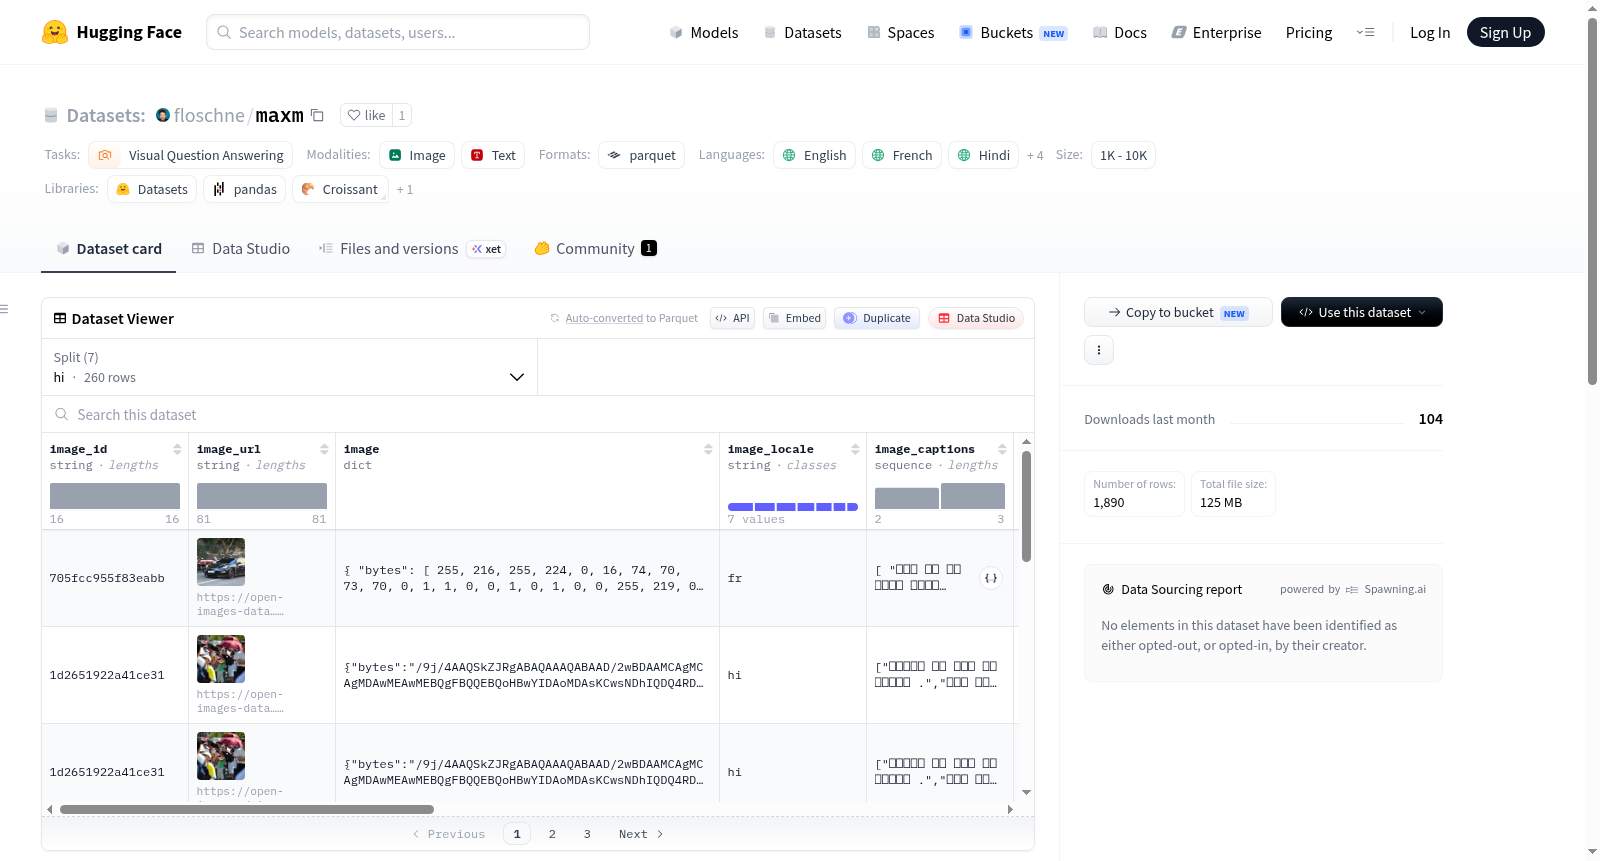The height and width of the screenshot is (861, 1600).
Task: Open the expand cell braces icon in captions
Action: (x=991, y=578)
